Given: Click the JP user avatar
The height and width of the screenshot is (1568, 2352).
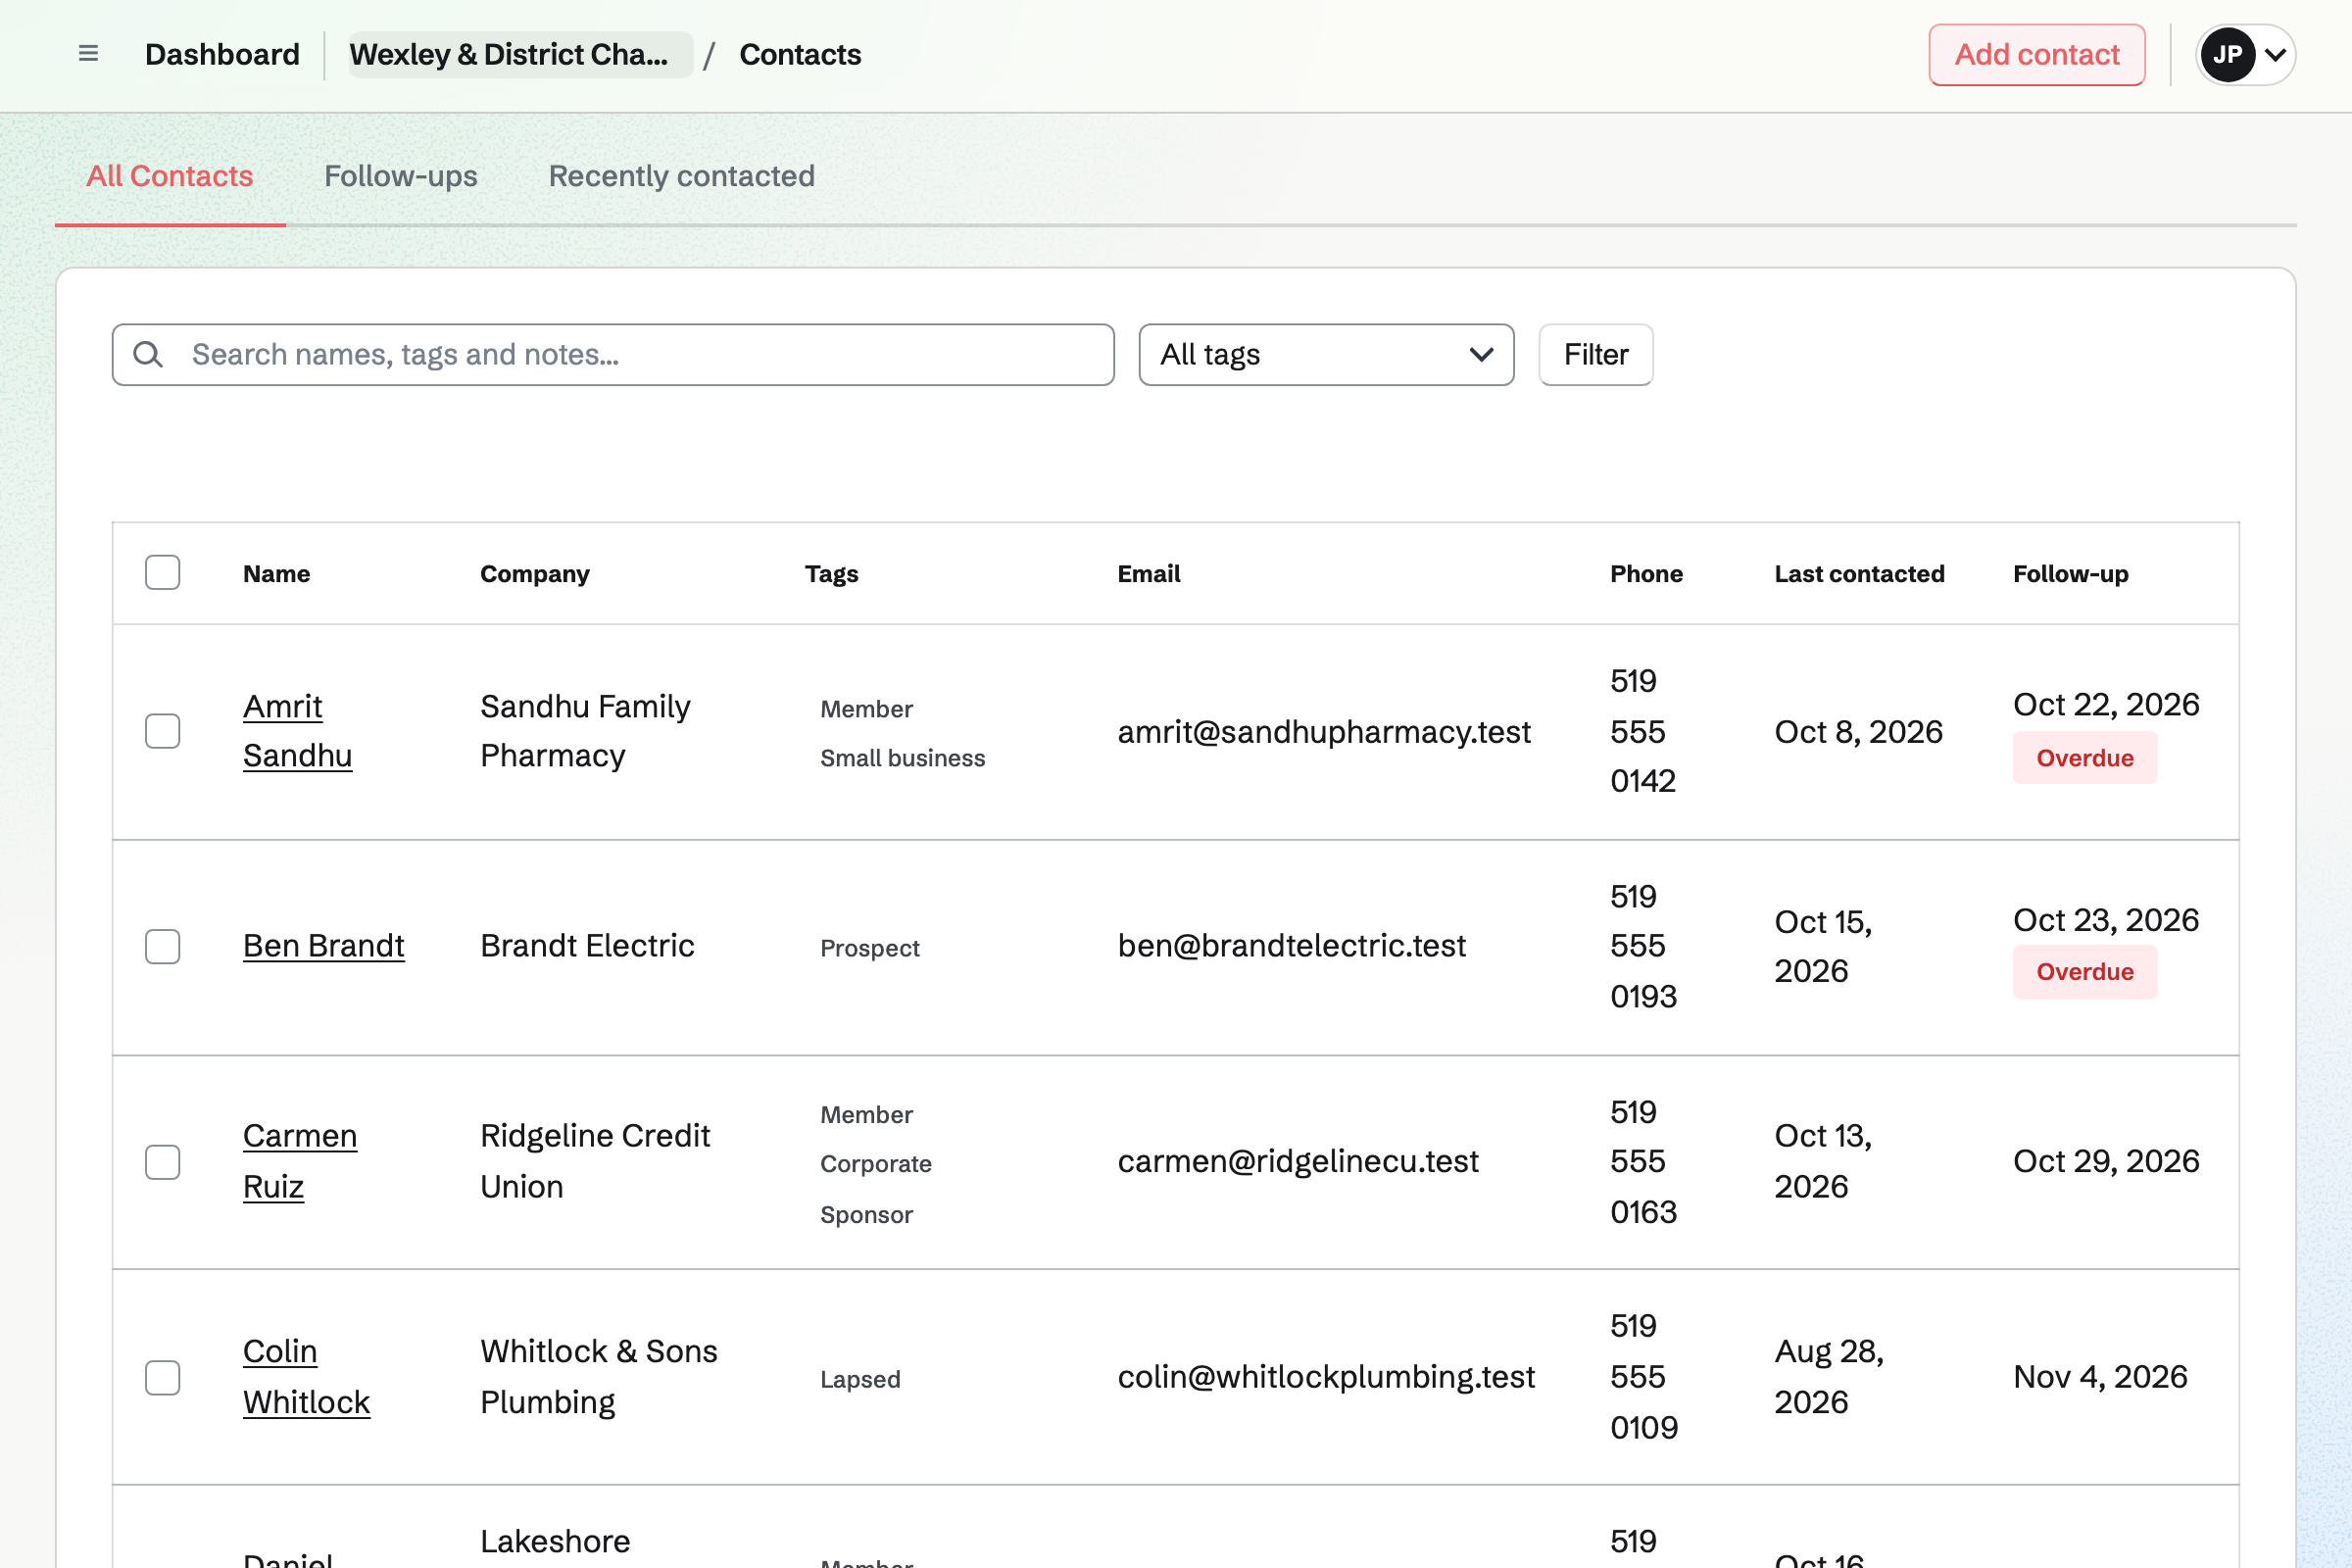Looking at the screenshot, I should click(2227, 54).
